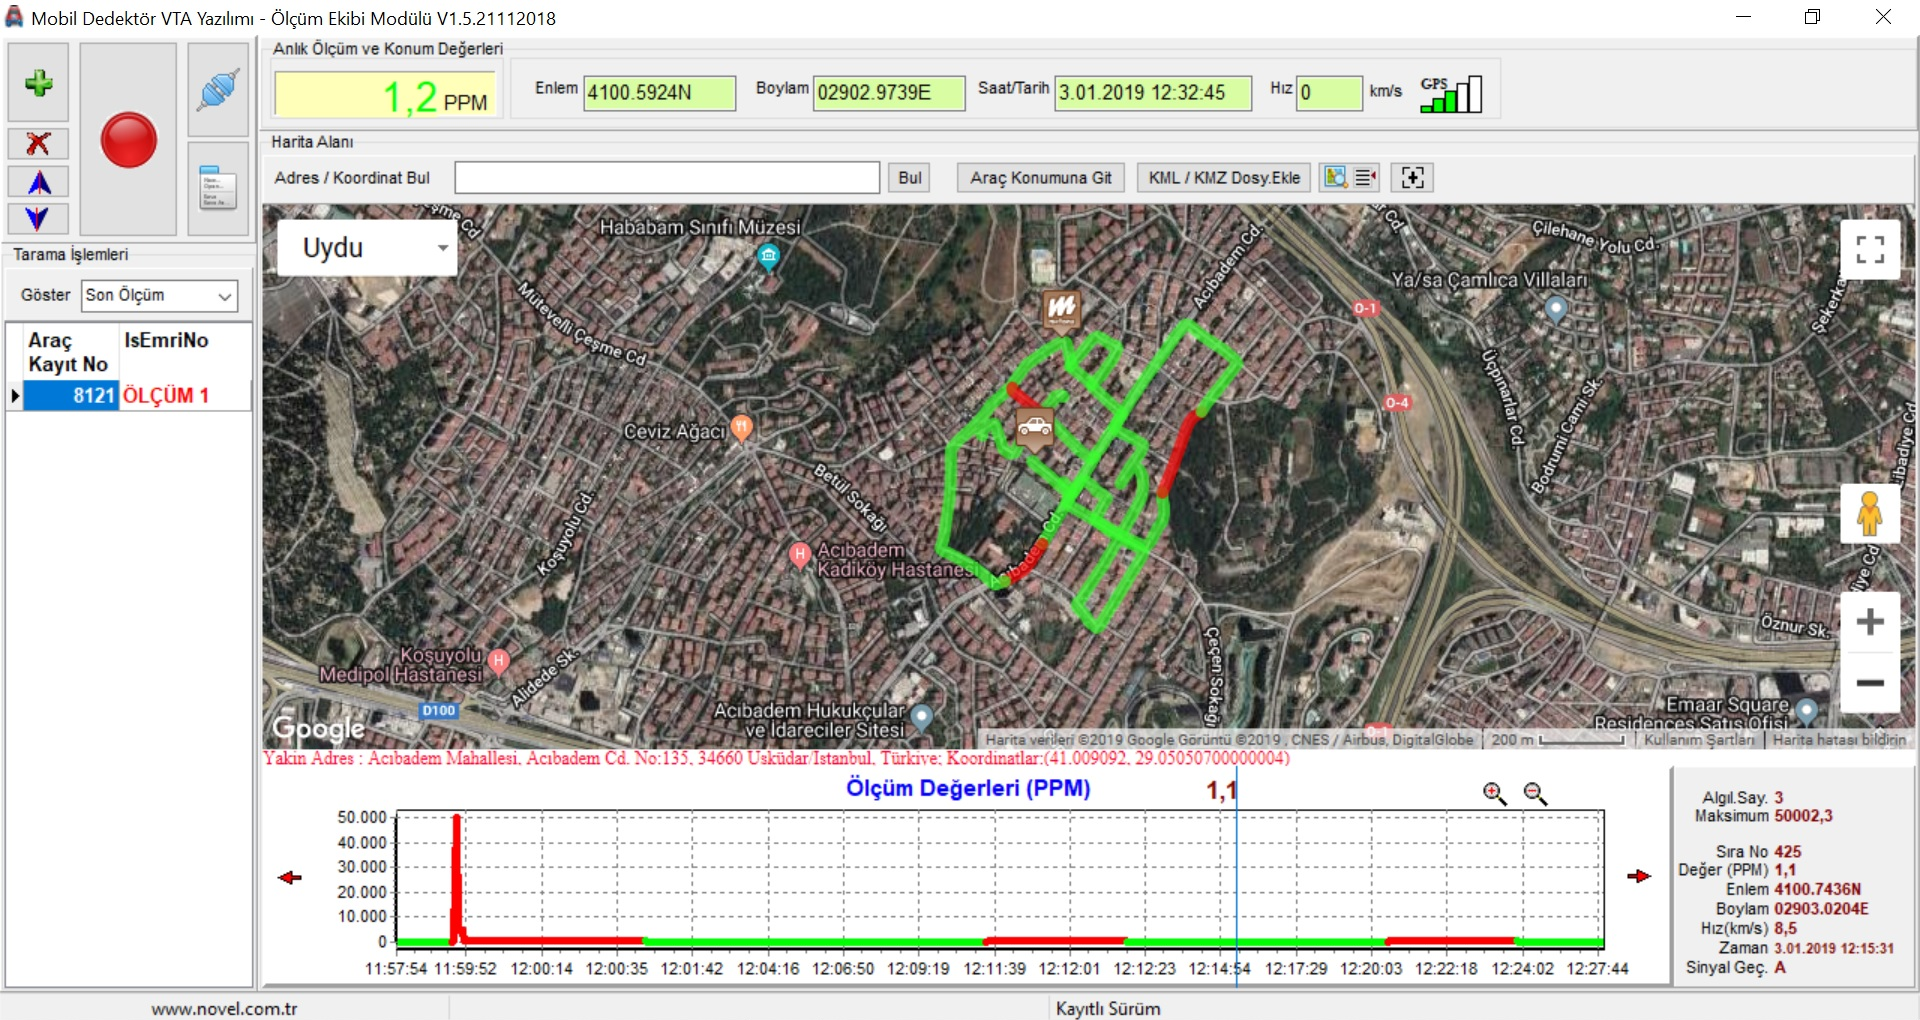Image resolution: width=1920 pixels, height=1020 pixels.
Task: Click the ÖLÇÜM 1 work order cell
Action: [x=184, y=395]
